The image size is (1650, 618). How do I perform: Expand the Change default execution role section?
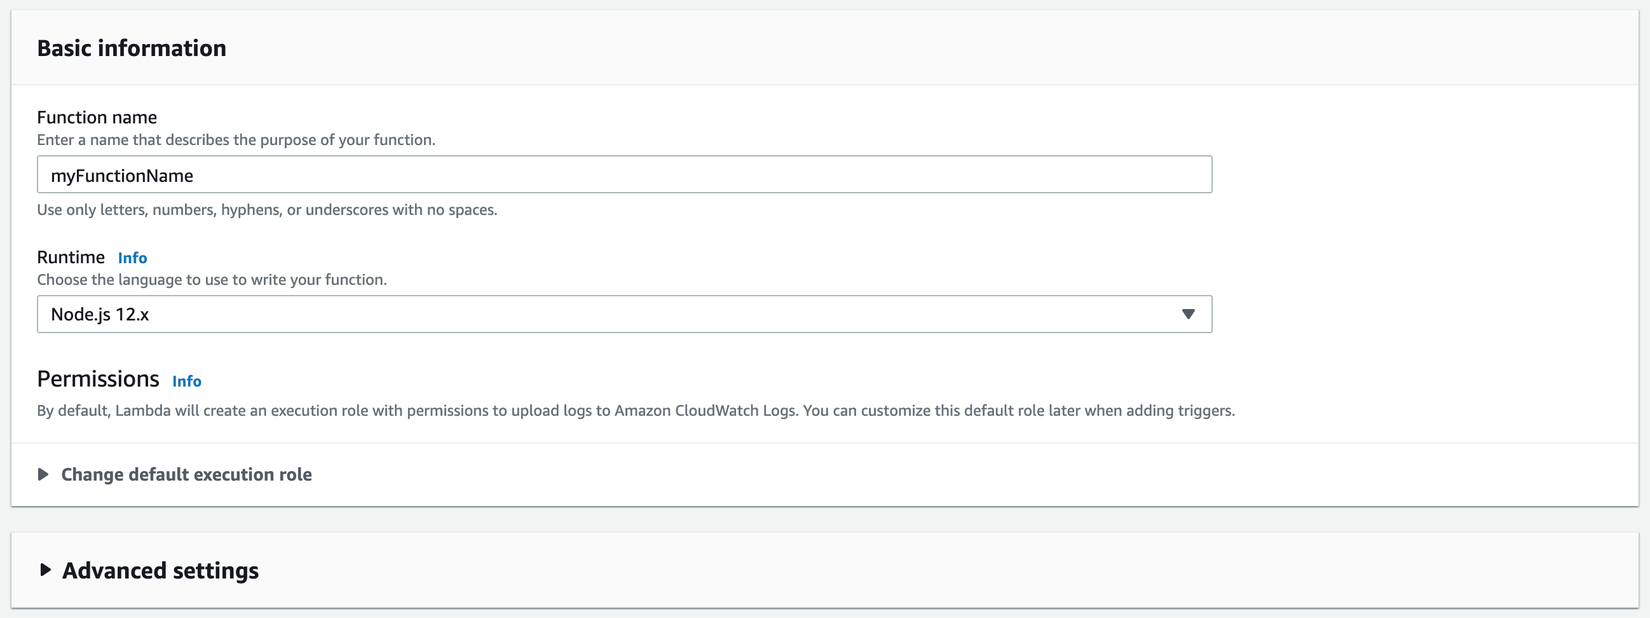186,474
